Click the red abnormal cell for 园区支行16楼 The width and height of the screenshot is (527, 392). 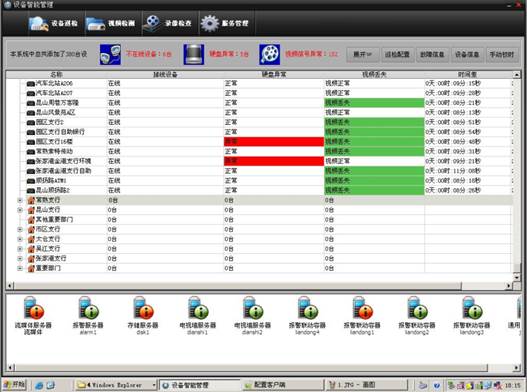point(274,142)
